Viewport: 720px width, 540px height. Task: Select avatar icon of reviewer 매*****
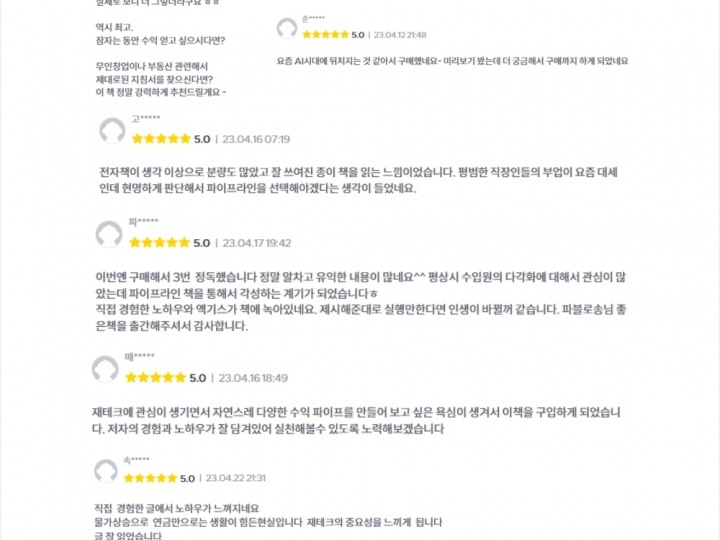(105, 369)
